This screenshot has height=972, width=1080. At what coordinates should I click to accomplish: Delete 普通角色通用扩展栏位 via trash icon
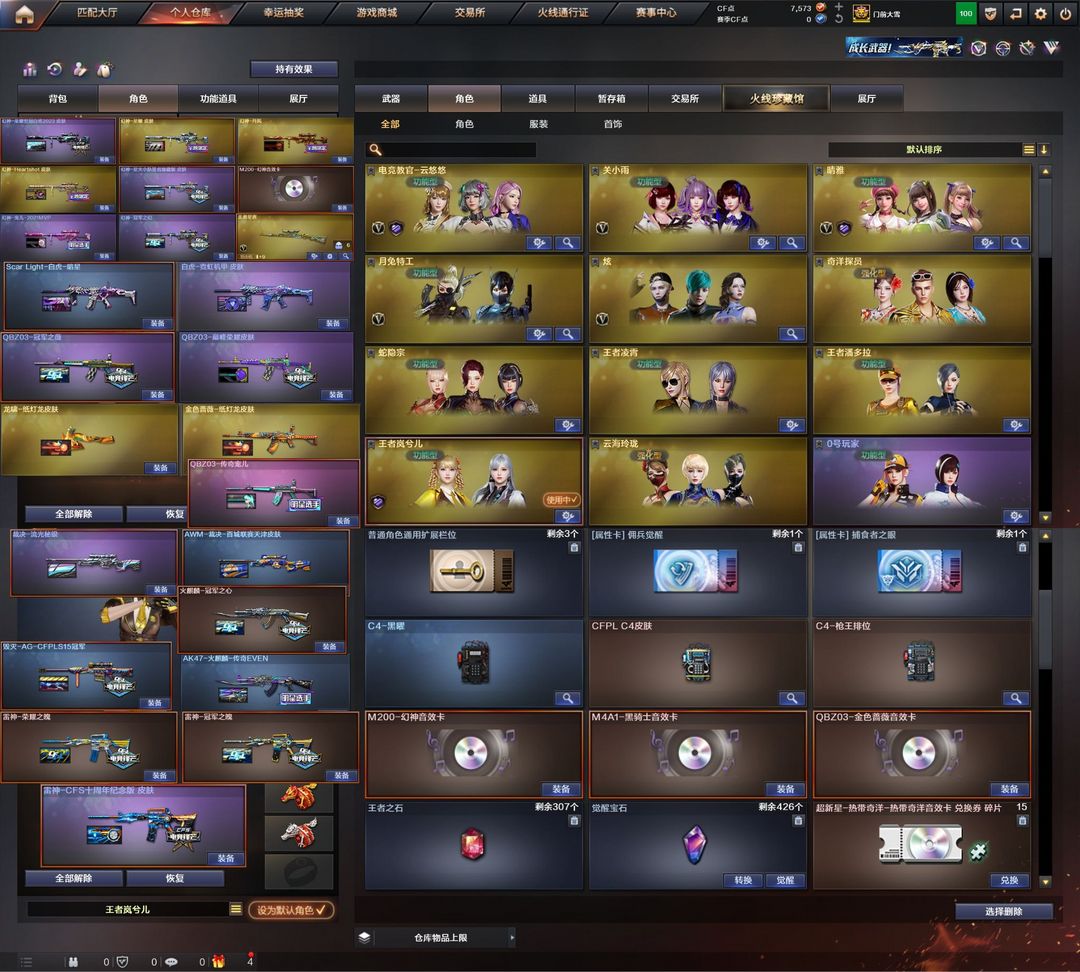[x=574, y=547]
